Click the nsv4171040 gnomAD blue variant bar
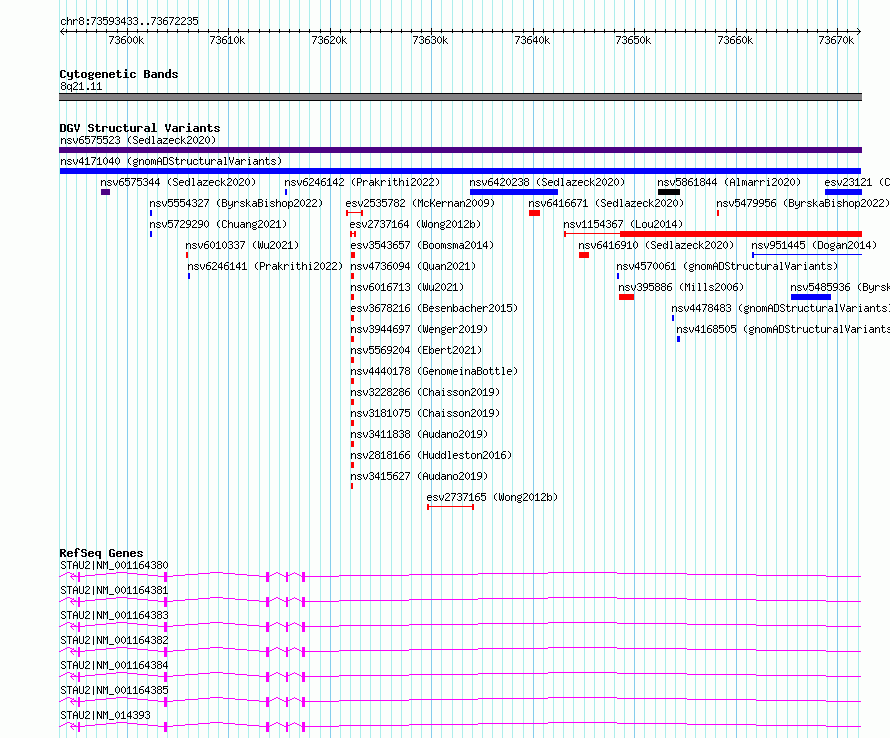The width and height of the screenshot is (890, 738). point(460,171)
